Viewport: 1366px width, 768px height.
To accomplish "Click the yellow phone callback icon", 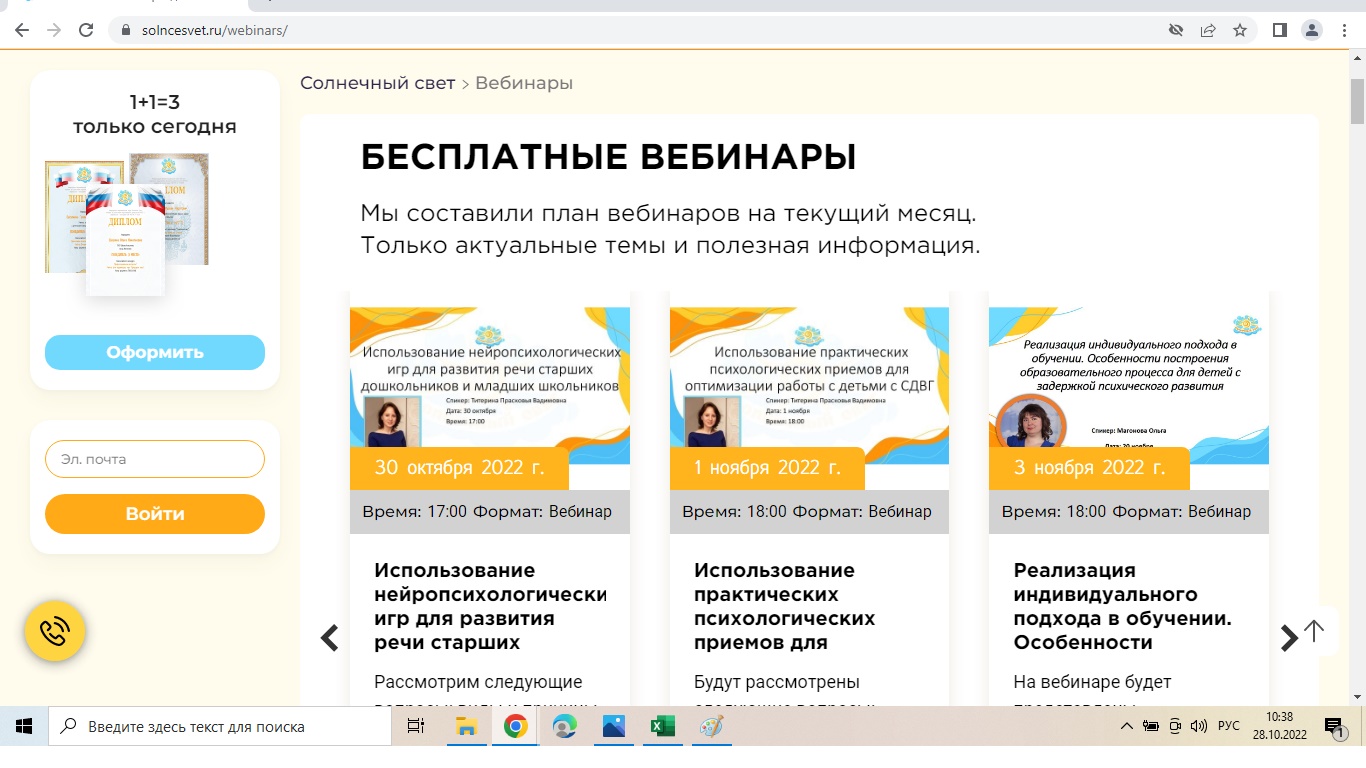I will click(x=55, y=631).
